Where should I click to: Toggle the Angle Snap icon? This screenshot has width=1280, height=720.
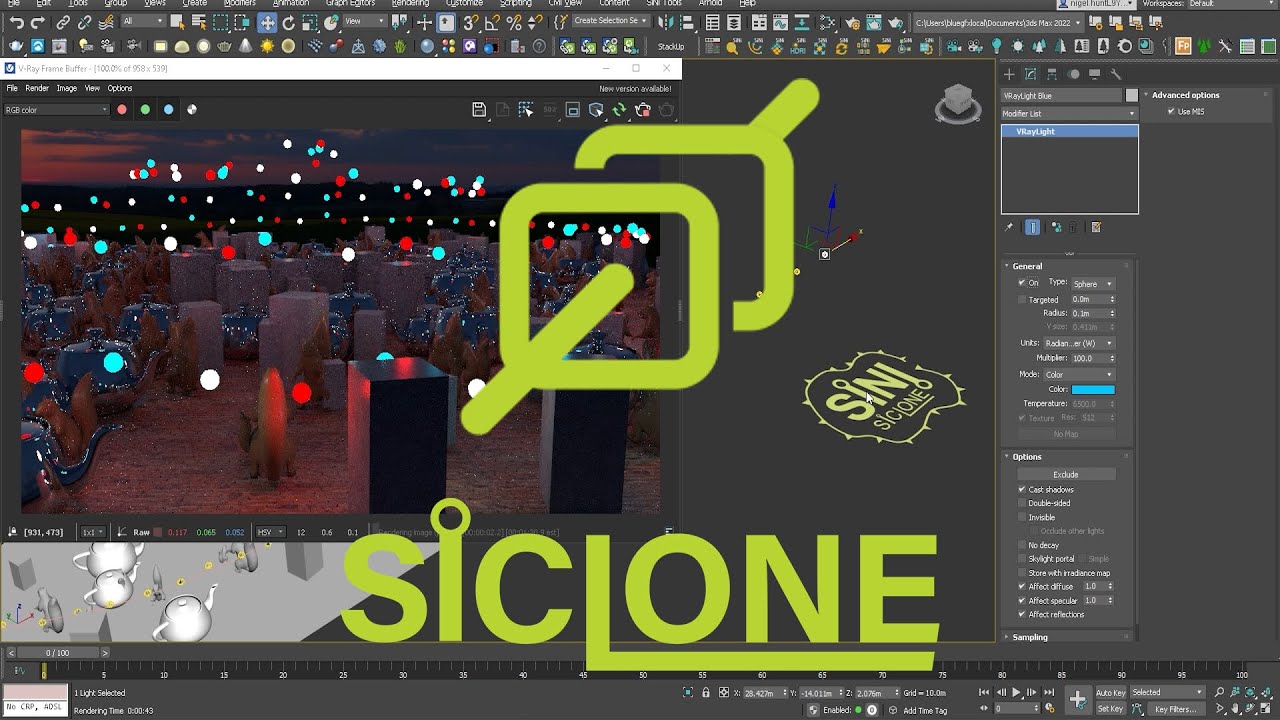tap(492, 23)
